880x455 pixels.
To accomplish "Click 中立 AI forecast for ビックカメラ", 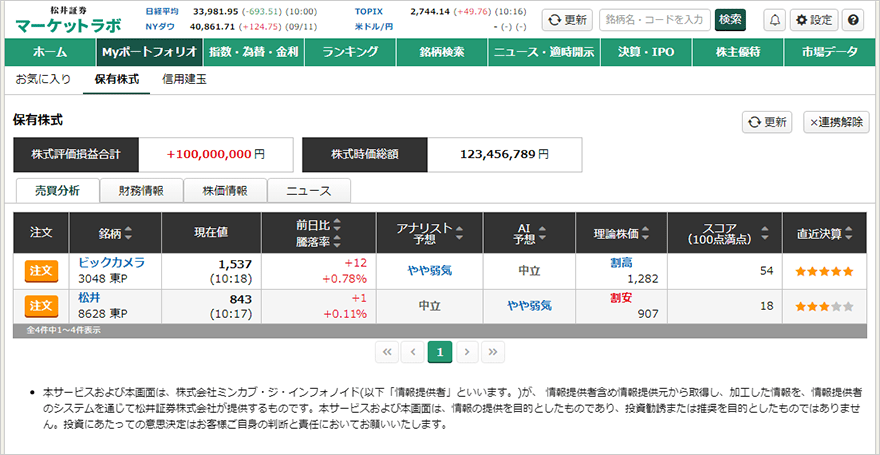I will [529, 270].
